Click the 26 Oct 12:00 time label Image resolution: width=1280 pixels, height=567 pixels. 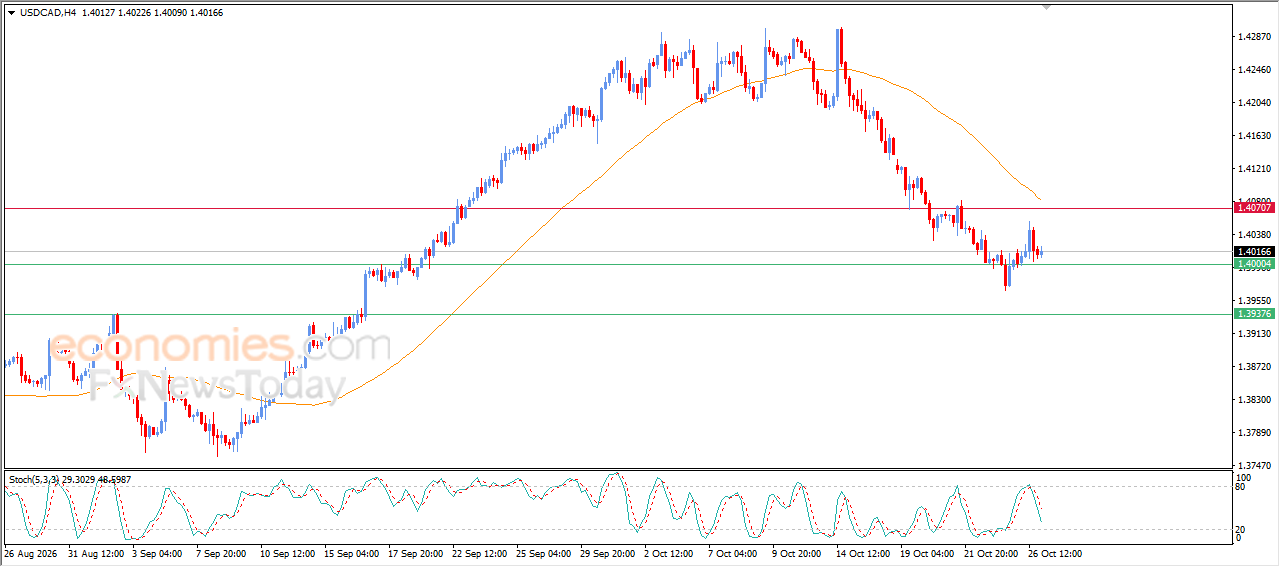1057,553
